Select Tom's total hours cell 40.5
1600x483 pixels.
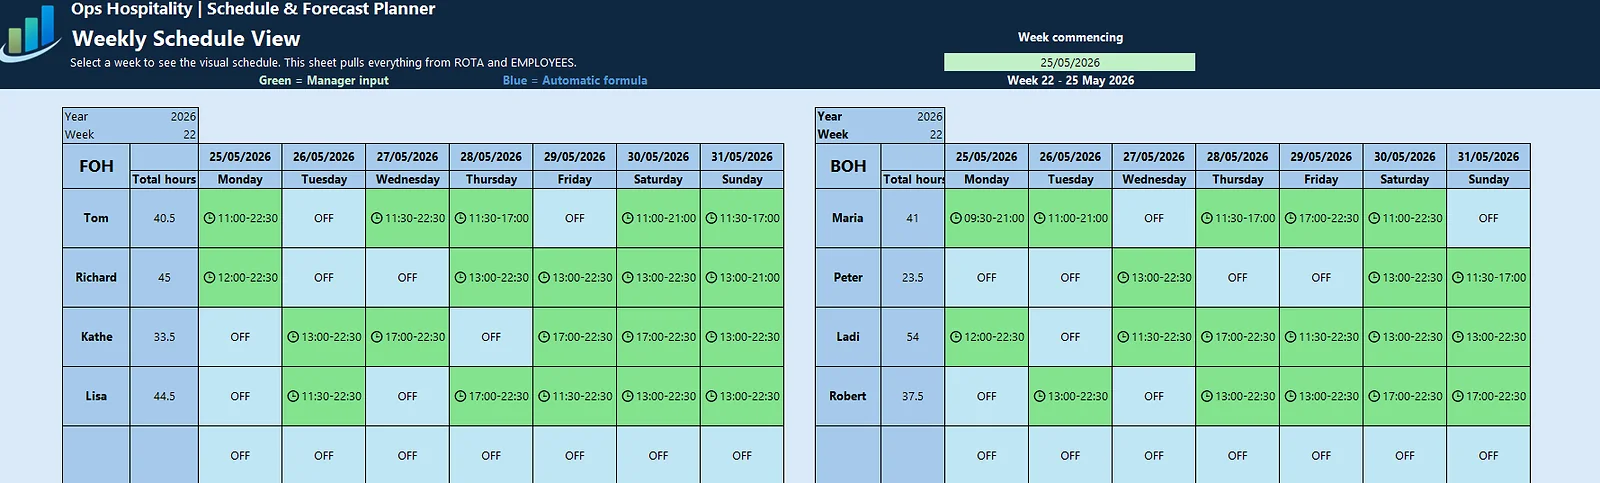tap(164, 218)
